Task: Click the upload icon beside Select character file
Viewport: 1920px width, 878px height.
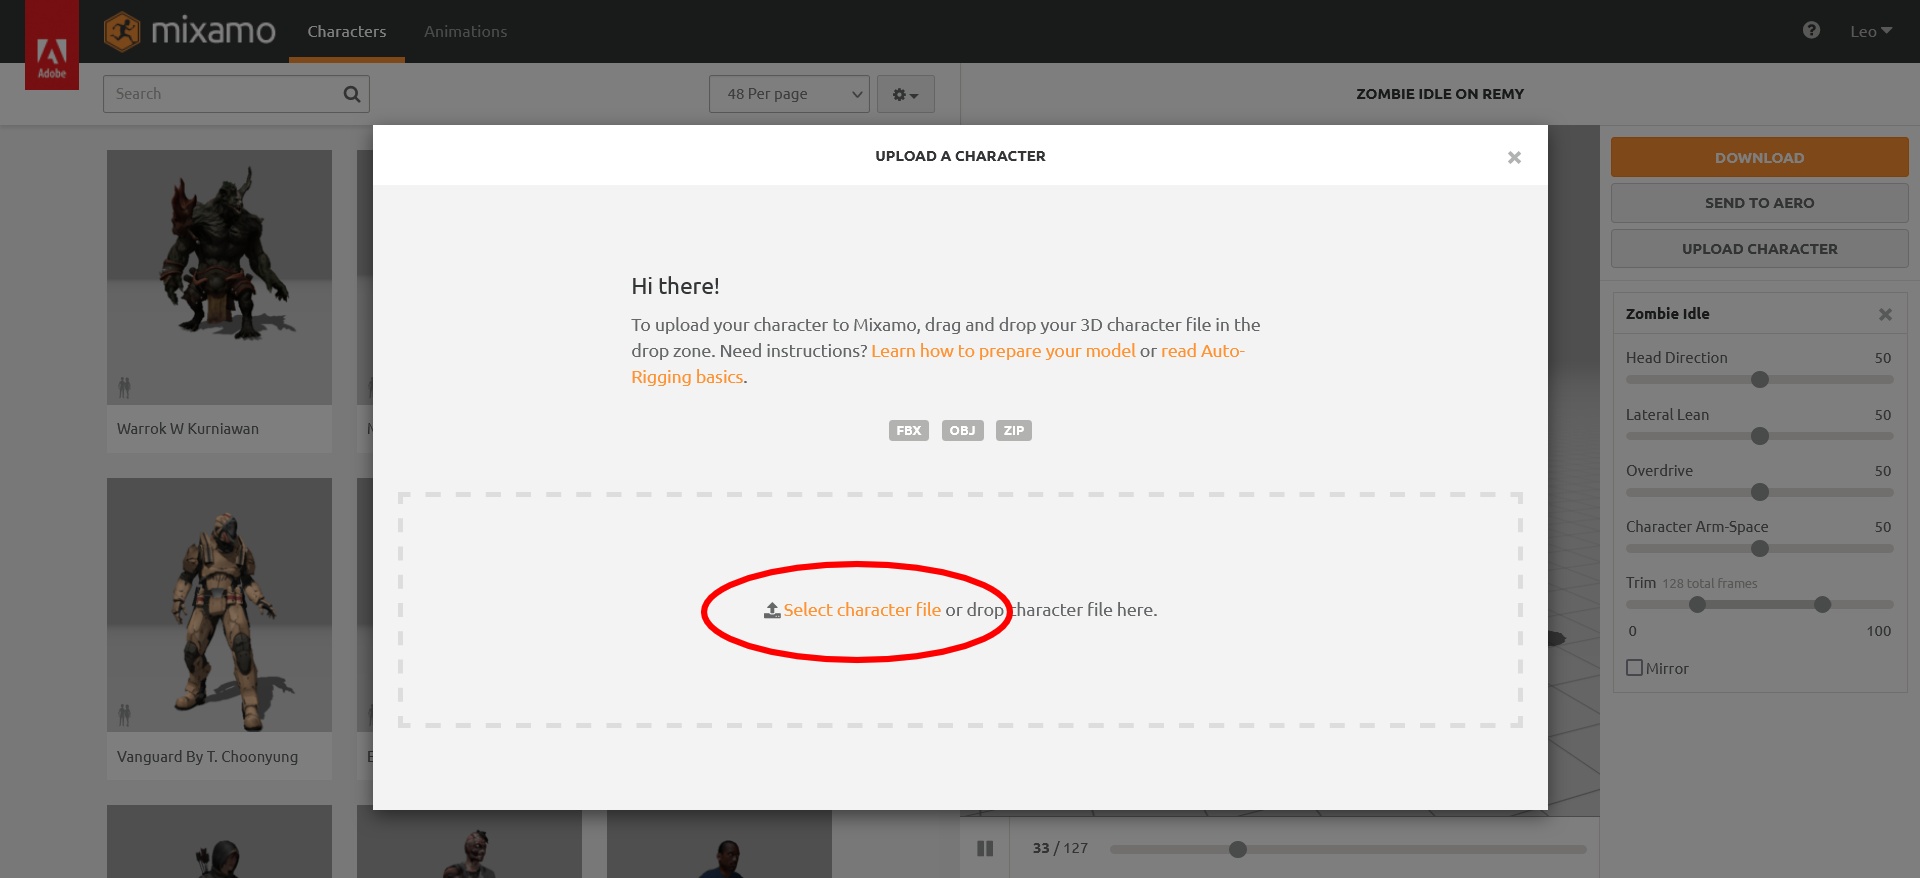Action: 772,610
